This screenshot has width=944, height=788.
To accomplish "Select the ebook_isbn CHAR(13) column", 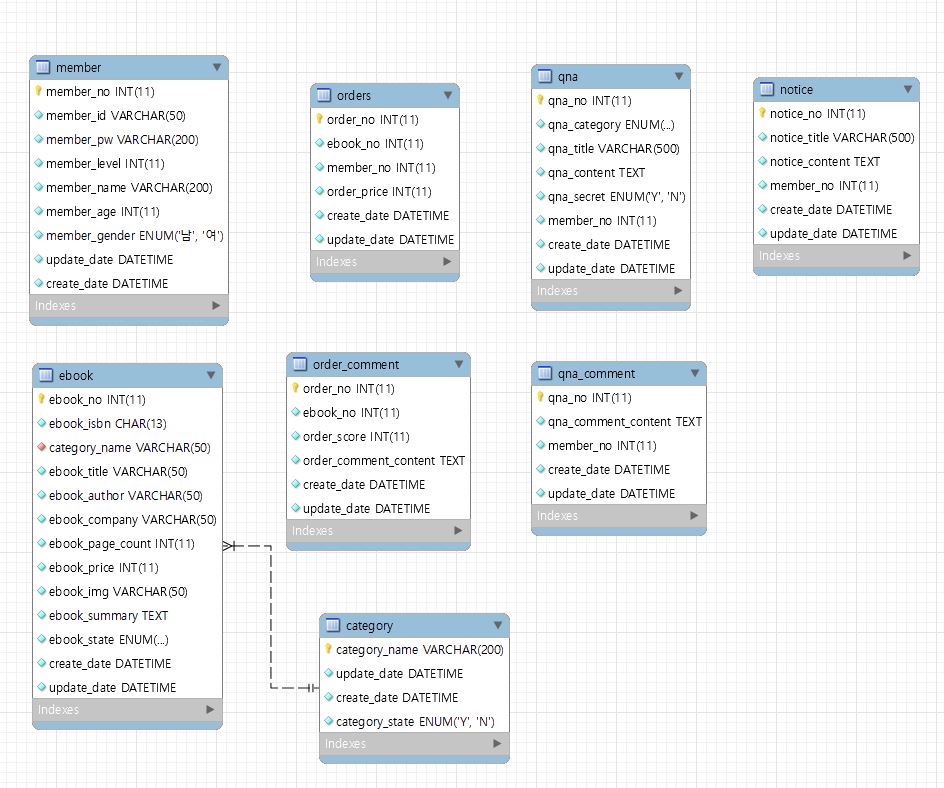I will pos(98,424).
